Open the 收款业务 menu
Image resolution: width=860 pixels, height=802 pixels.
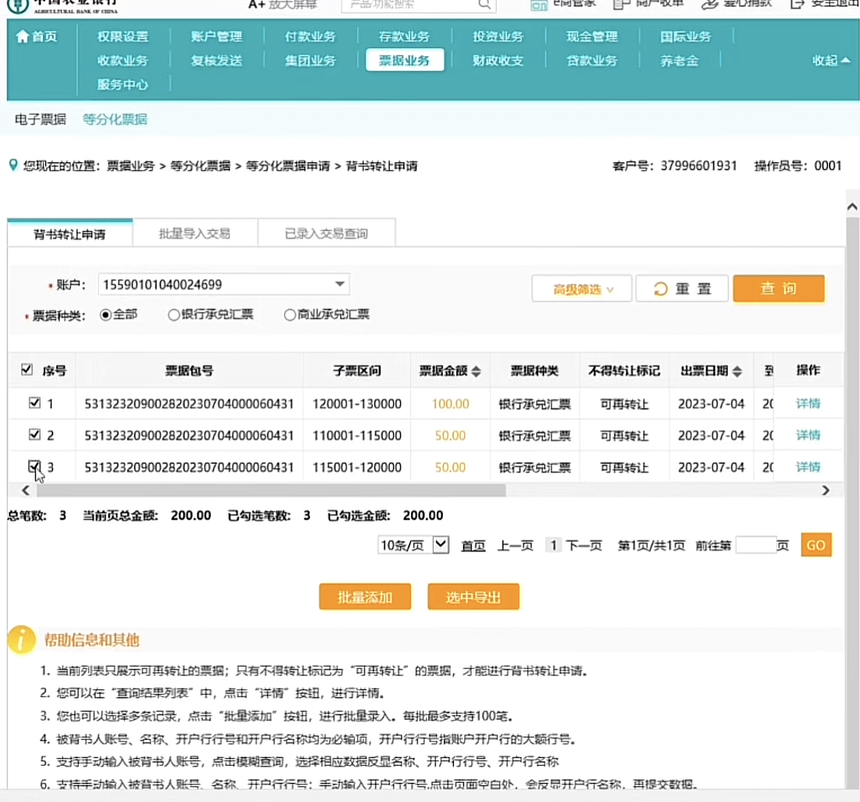pos(123,60)
